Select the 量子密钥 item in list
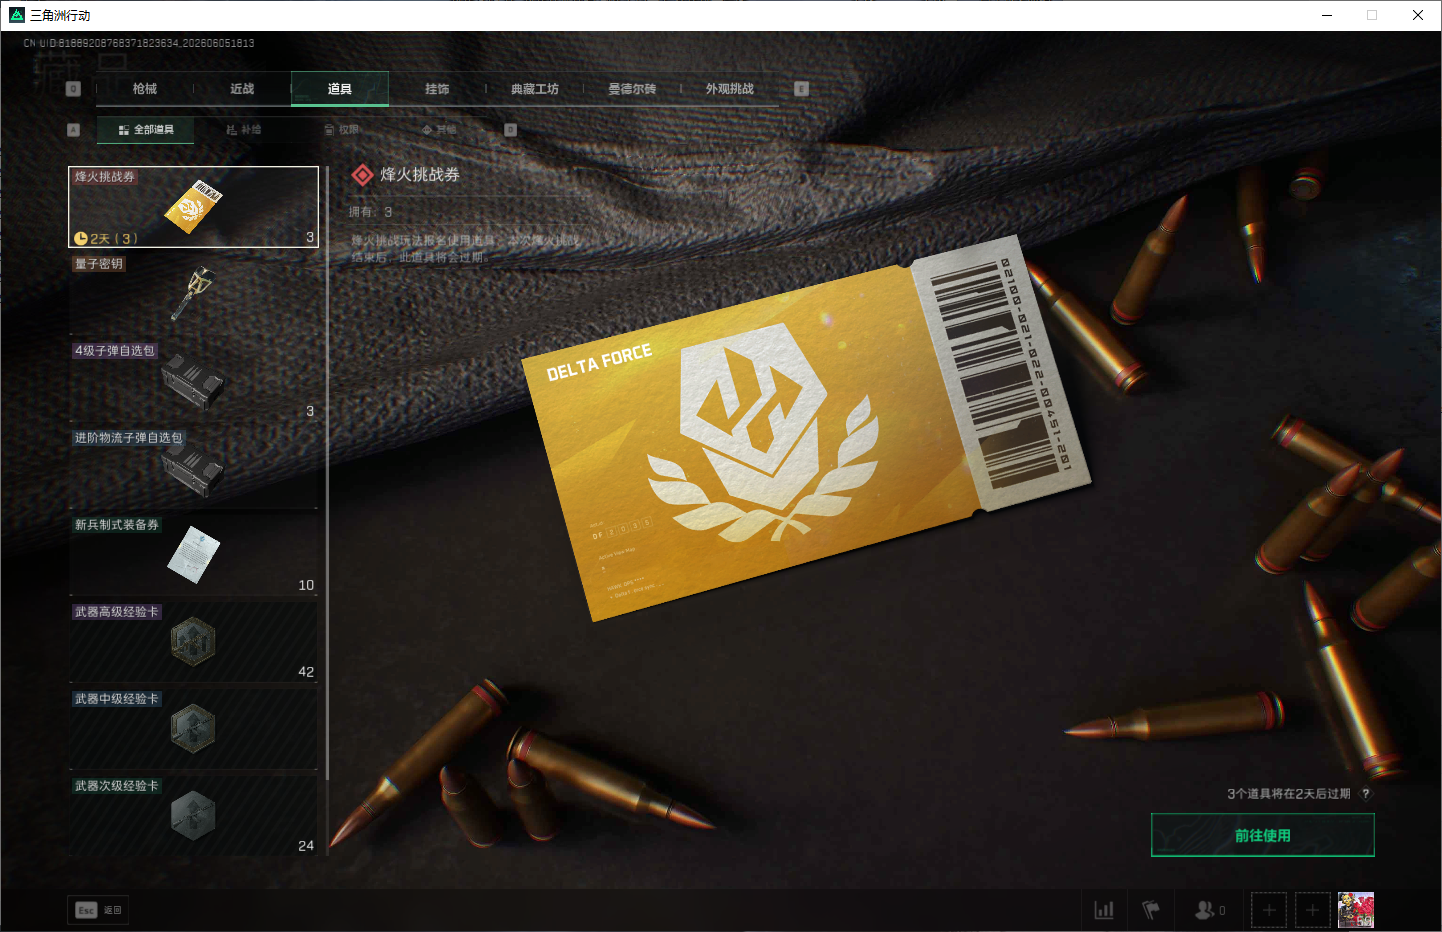This screenshot has width=1442, height=932. point(193,294)
